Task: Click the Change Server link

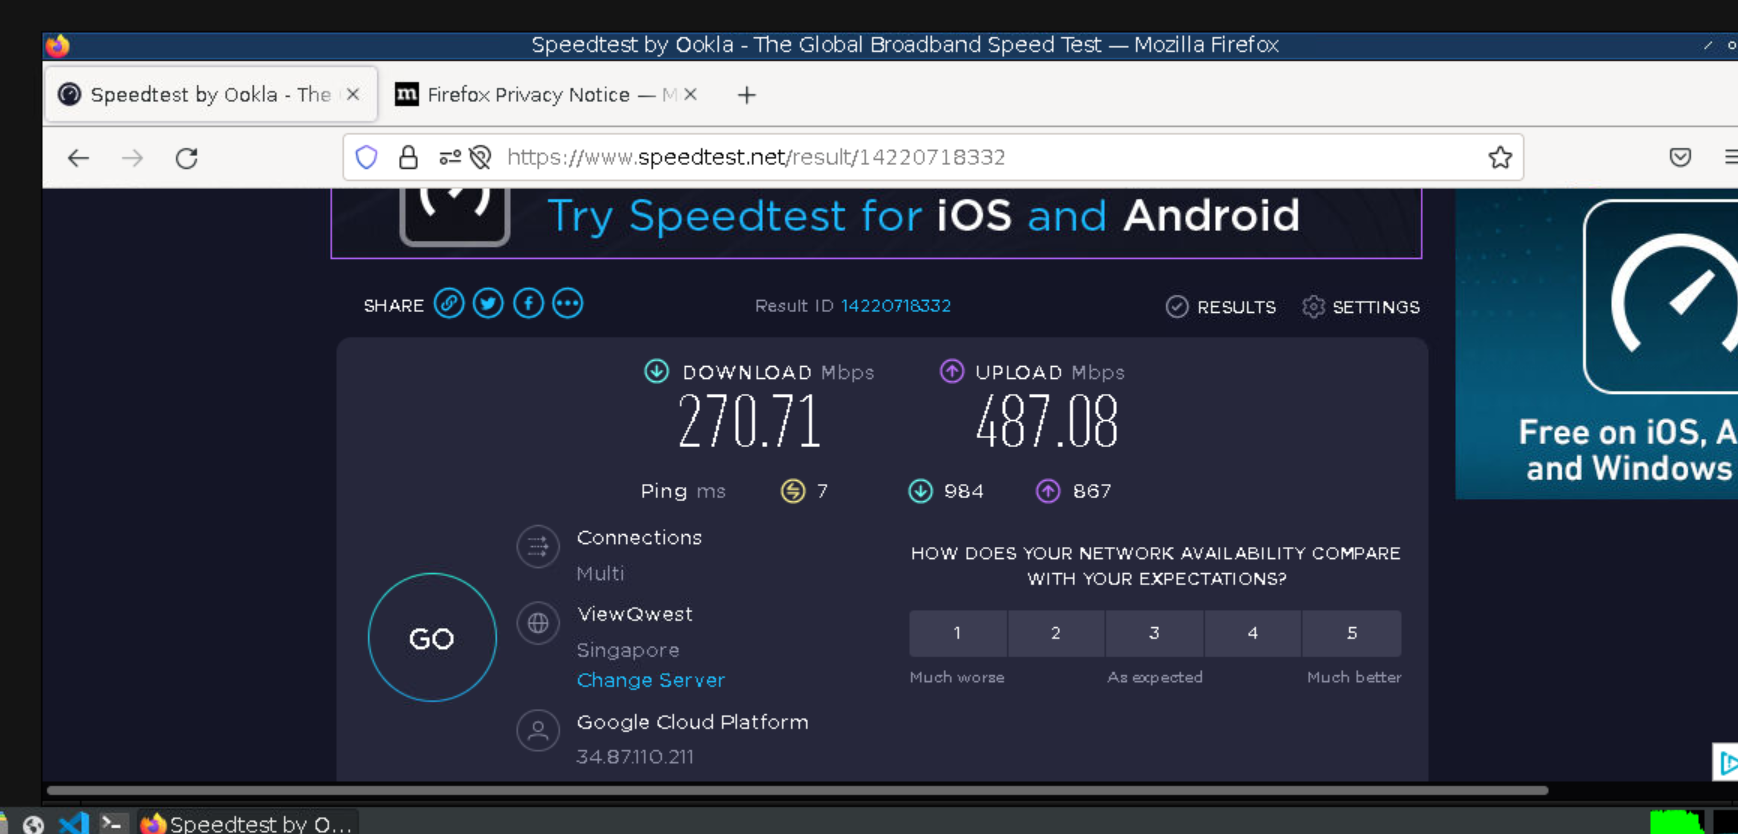Action: coord(650,680)
